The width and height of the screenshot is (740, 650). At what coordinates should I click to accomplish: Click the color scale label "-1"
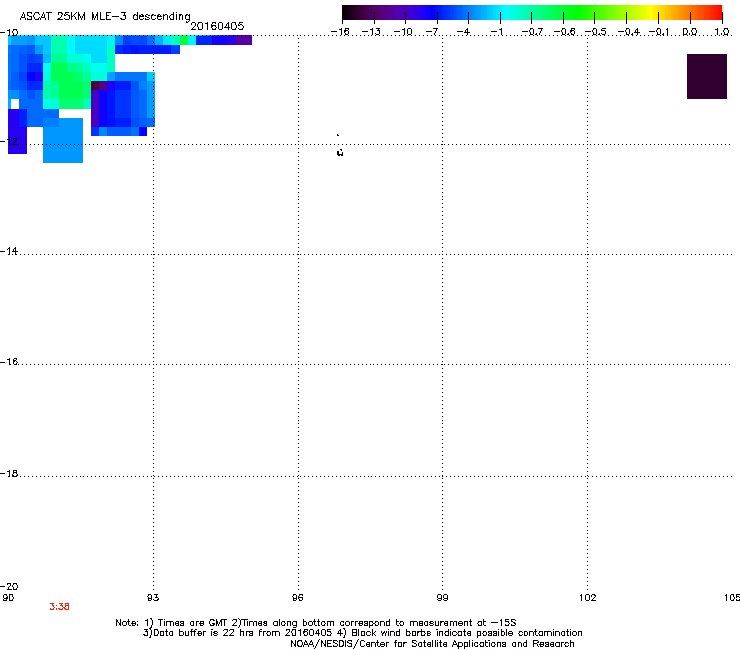point(497,32)
